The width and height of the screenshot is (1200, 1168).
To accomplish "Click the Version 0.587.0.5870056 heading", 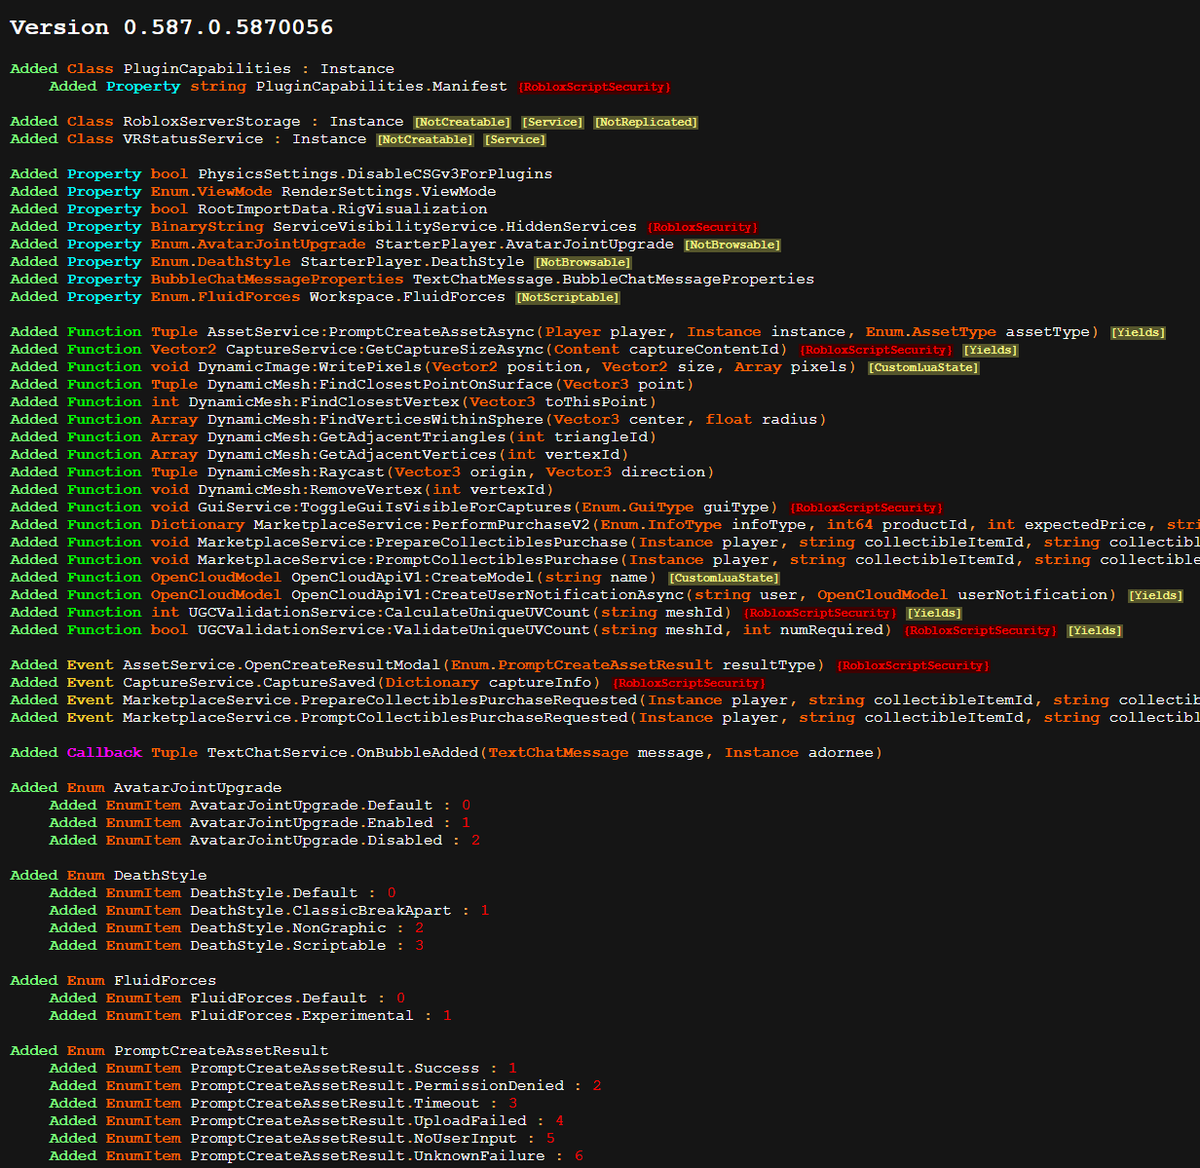I will pyautogui.click(x=171, y=27).
